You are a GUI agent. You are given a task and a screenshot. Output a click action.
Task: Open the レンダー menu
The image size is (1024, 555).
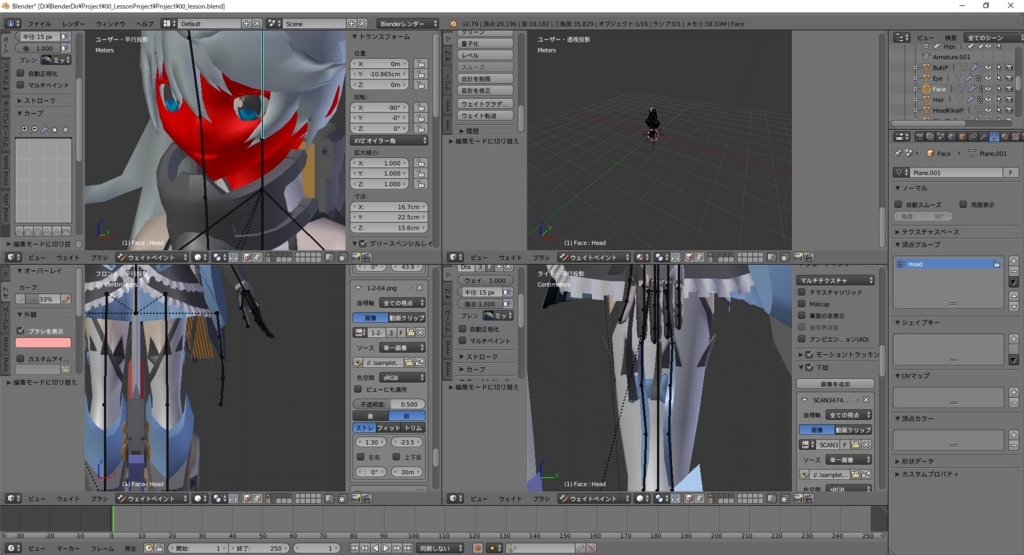[x=73, y=24]
